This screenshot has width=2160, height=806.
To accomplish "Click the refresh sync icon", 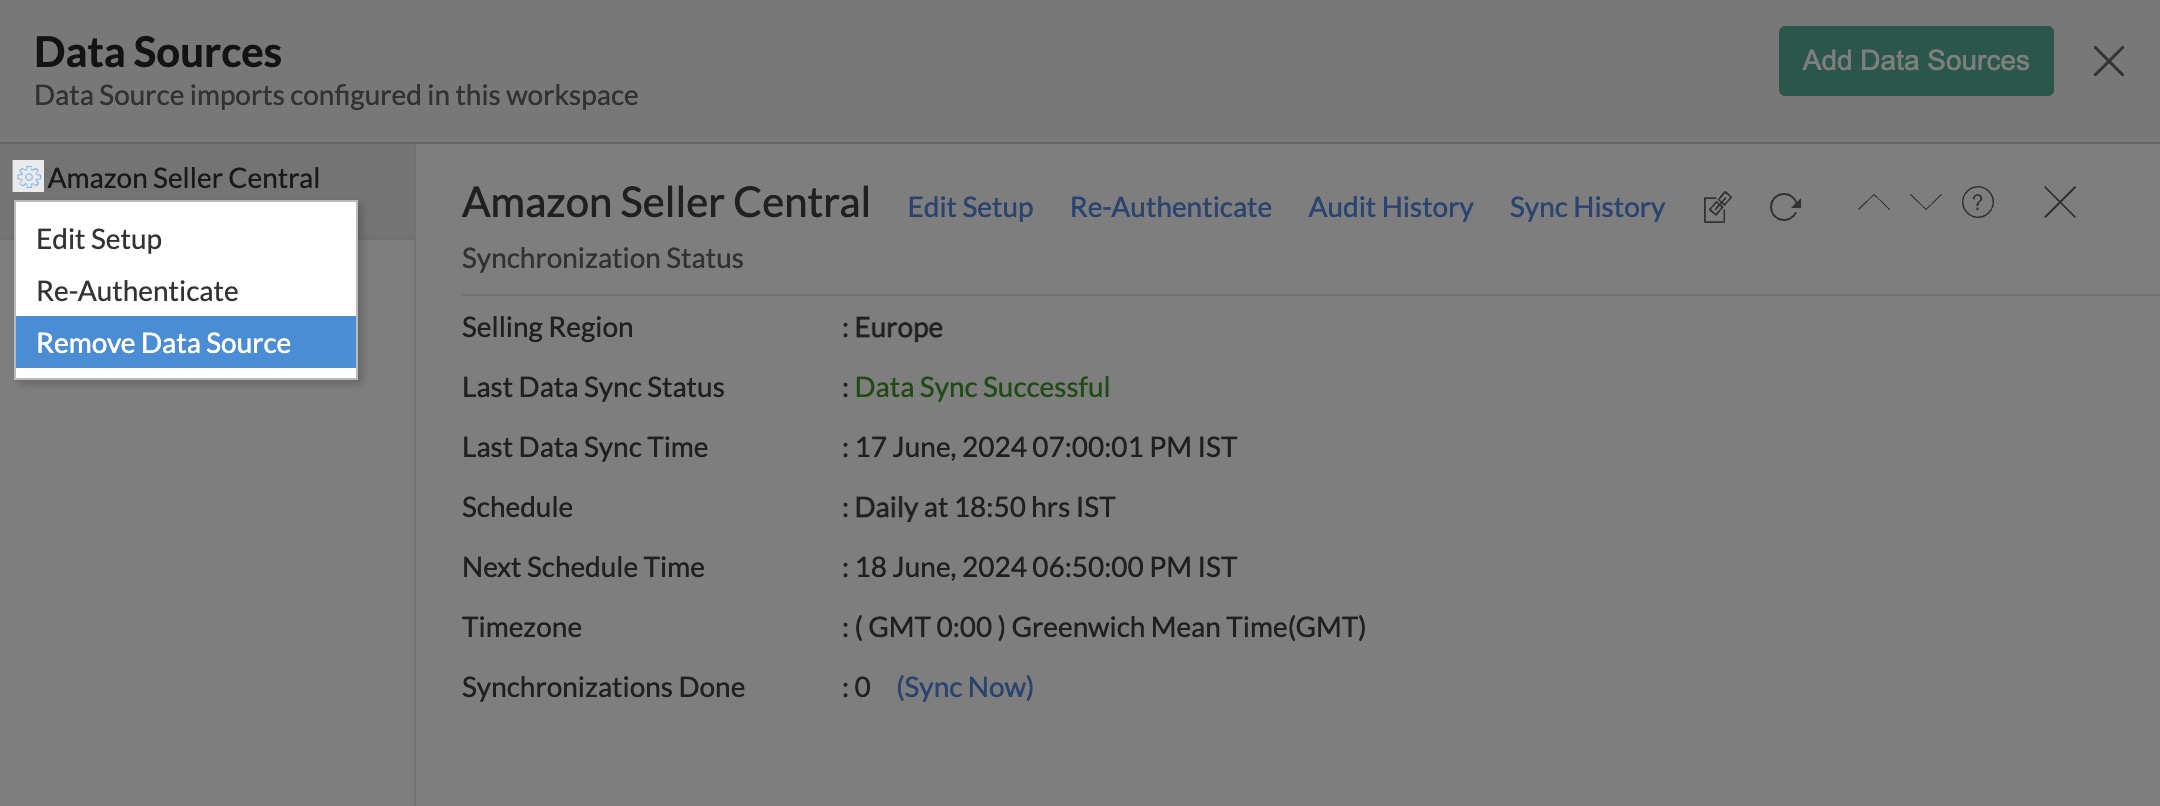I will click(1785, 207).
